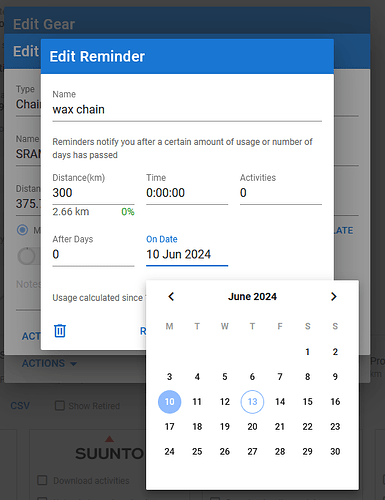385x500 pixels.
Task: Select June 15 in the calendar
Action: [307, 402]
